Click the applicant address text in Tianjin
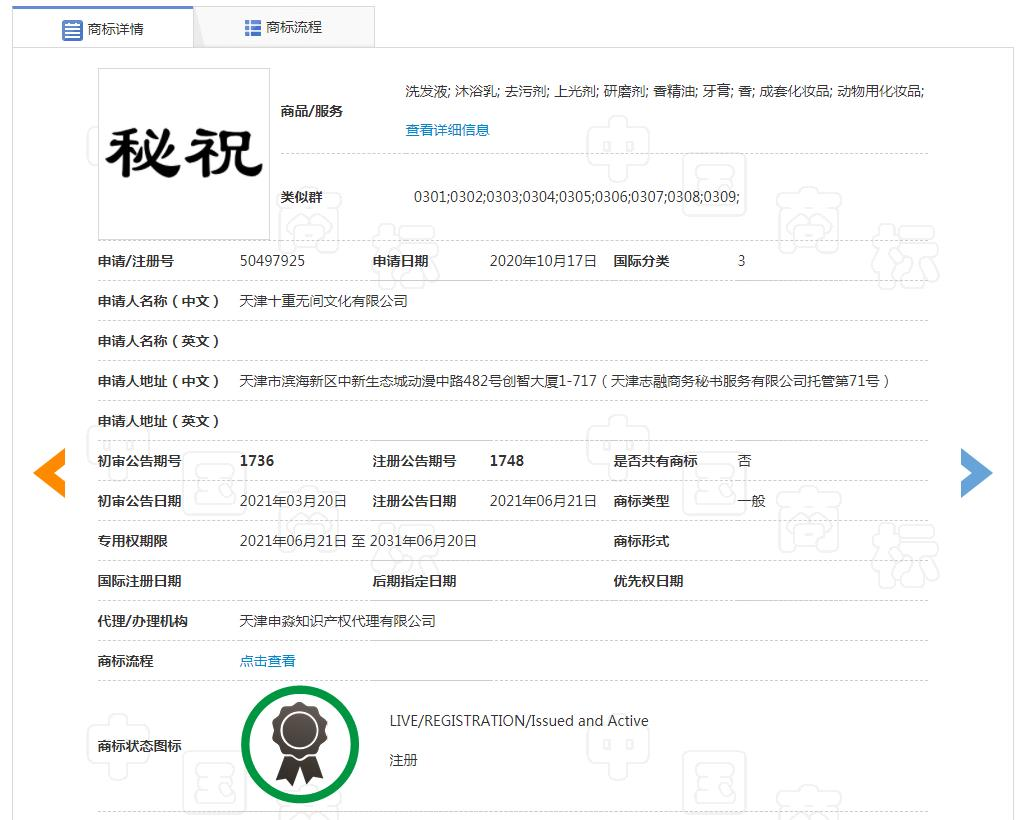 pos(564,381)
